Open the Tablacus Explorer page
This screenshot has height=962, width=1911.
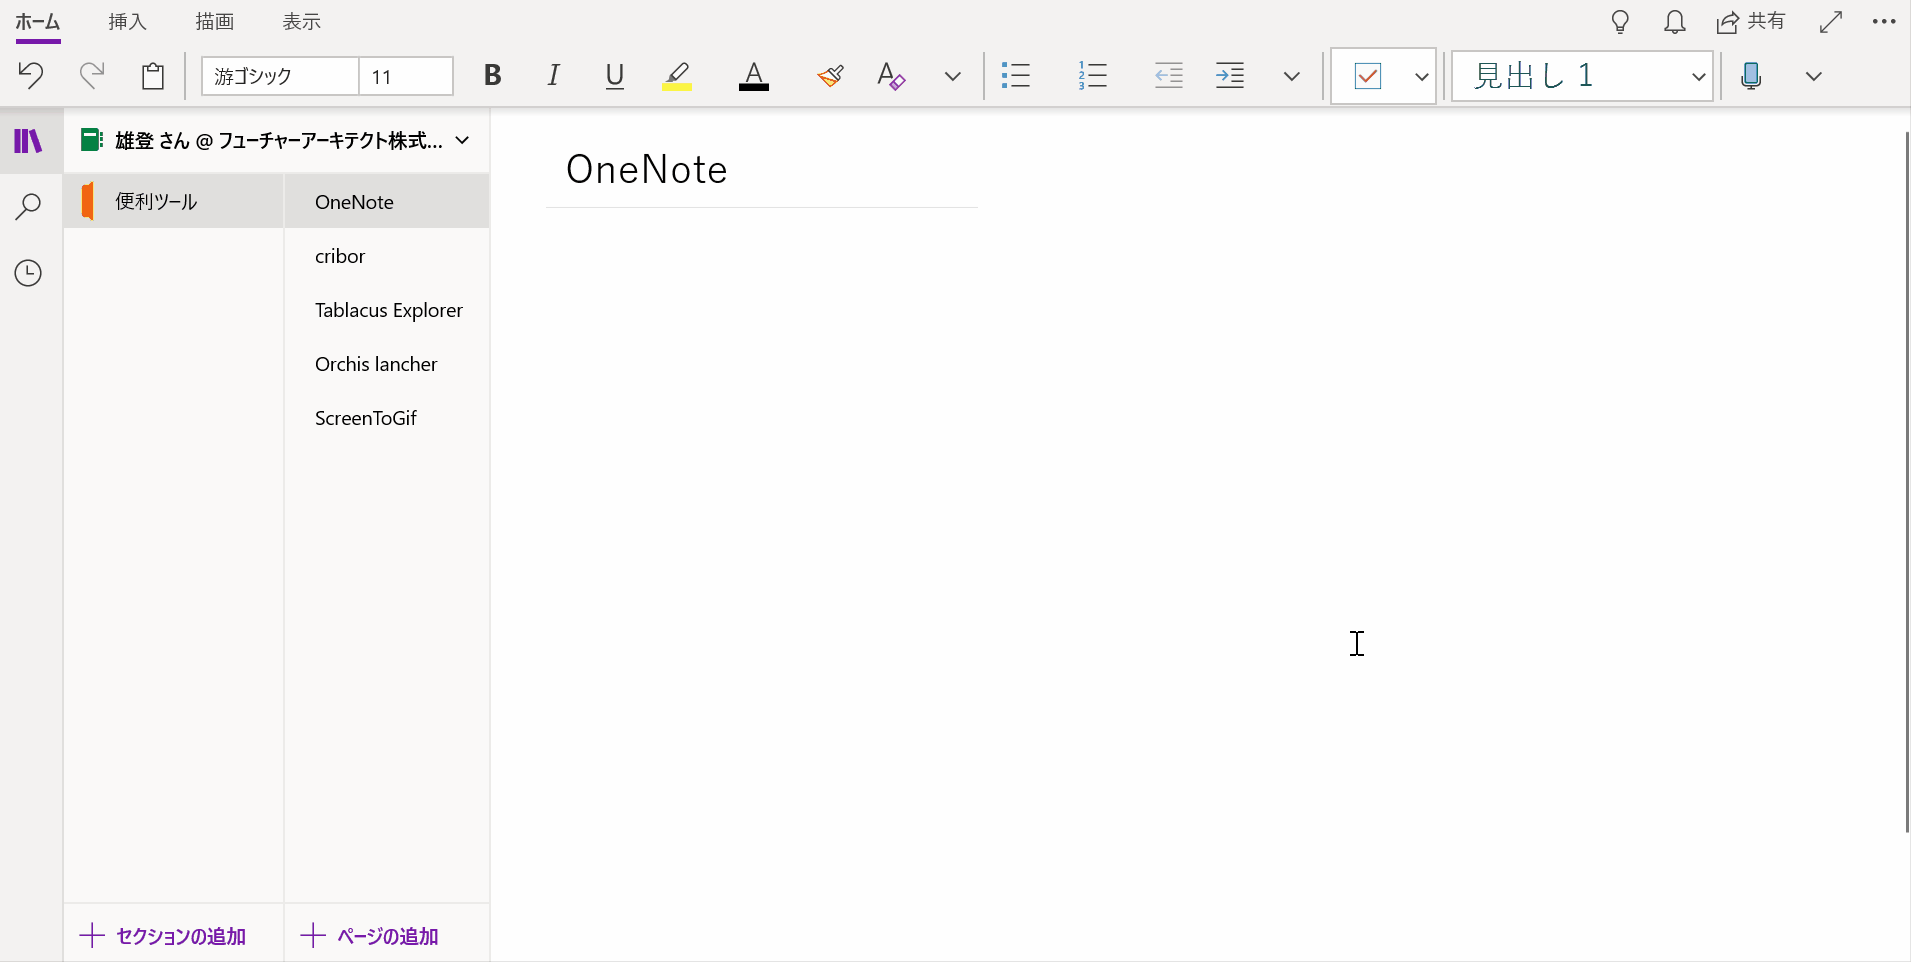387,310
